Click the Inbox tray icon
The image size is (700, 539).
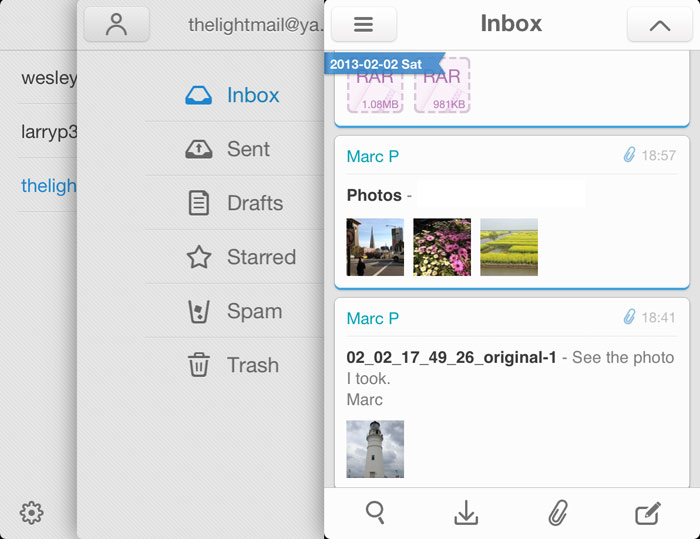(199, 95)
